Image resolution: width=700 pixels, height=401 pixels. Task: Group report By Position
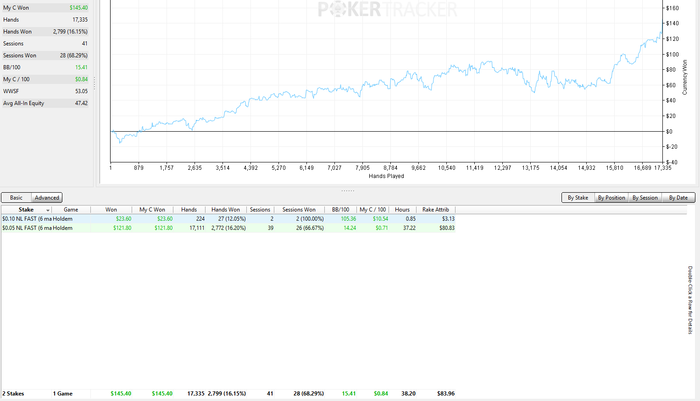click(611, 197)
